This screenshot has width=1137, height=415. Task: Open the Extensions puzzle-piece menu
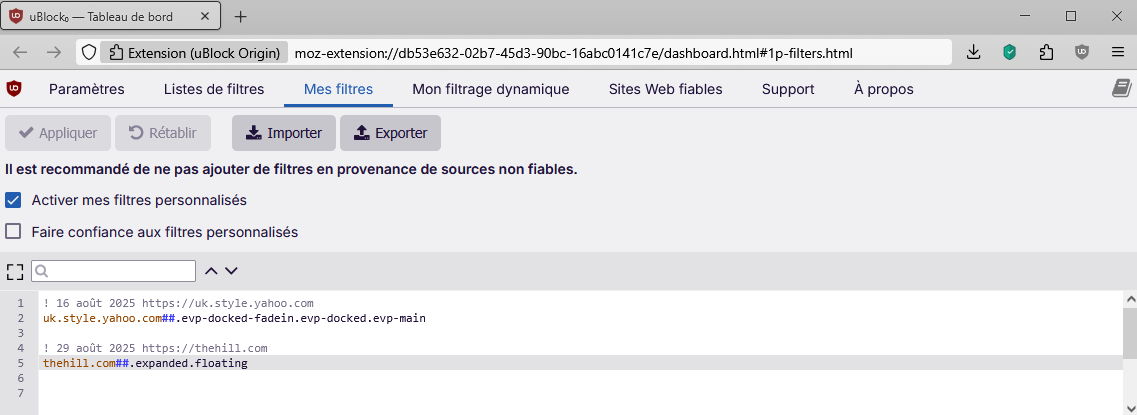pos(1046,52)
